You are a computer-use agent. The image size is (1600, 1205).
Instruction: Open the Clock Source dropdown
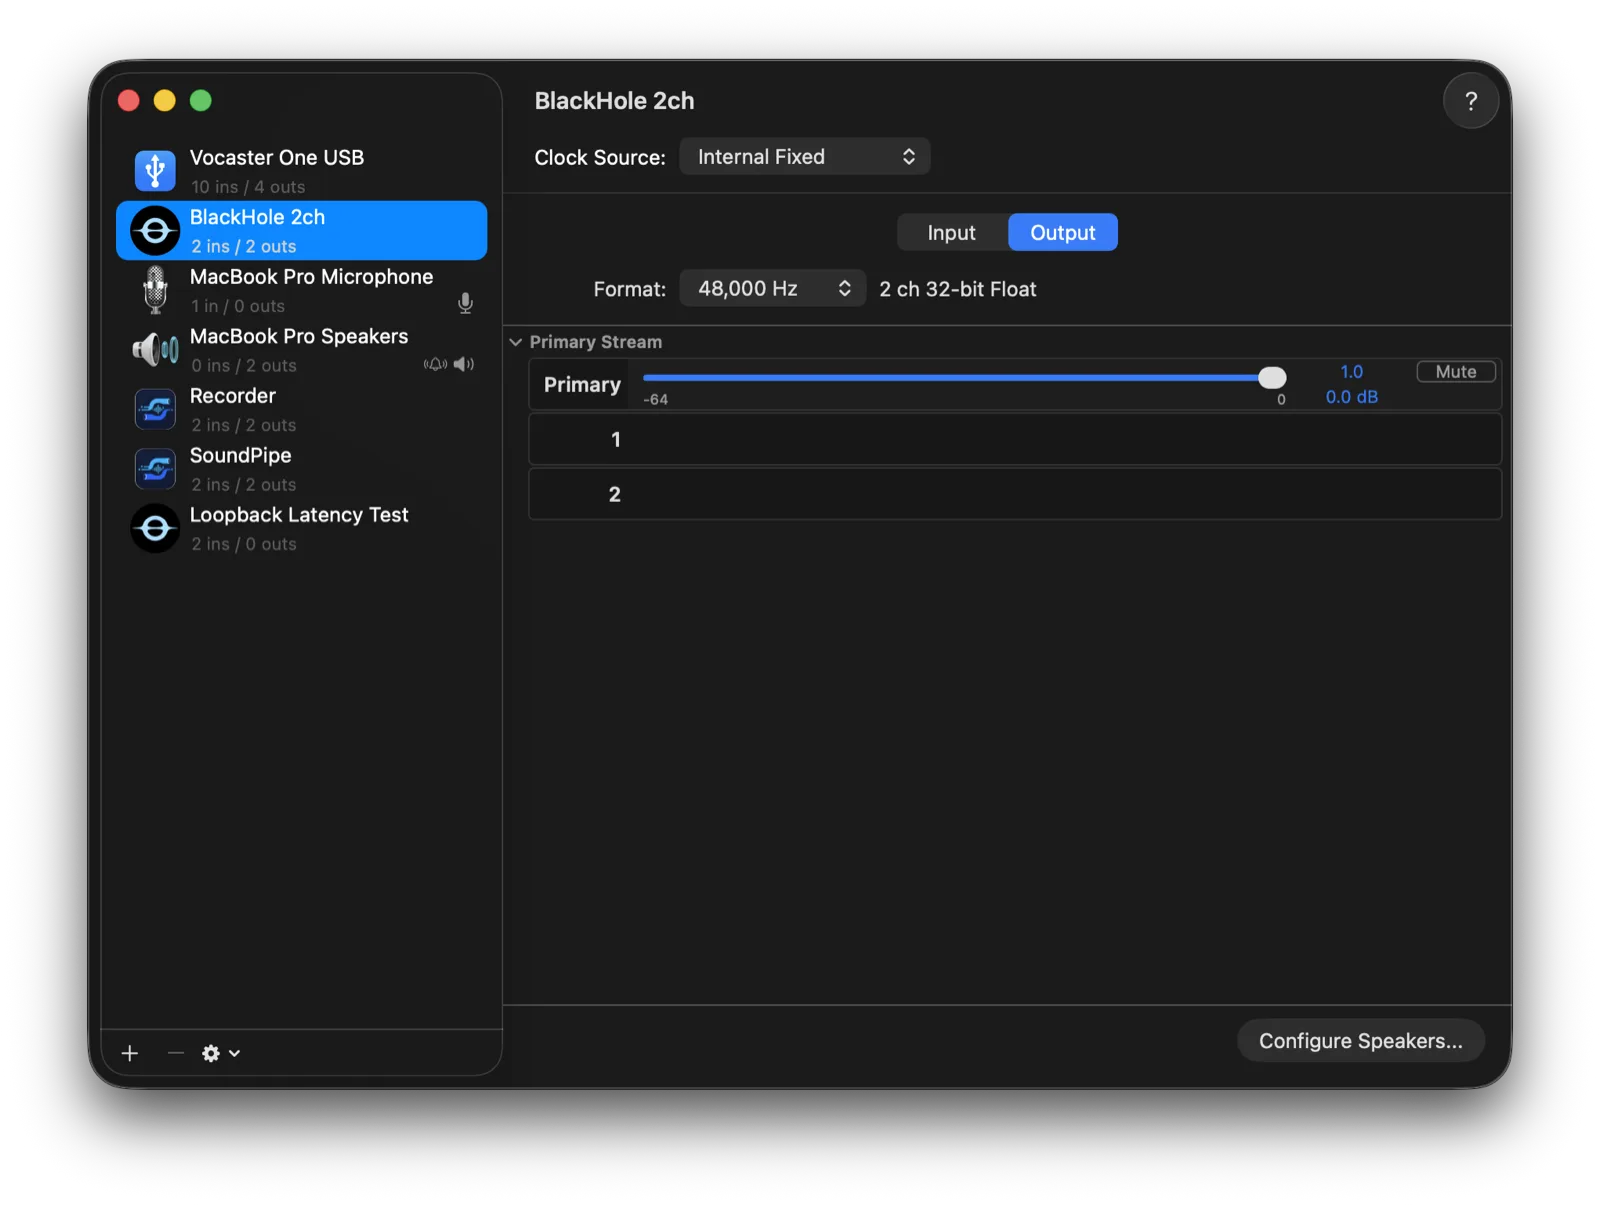(805, 157)
